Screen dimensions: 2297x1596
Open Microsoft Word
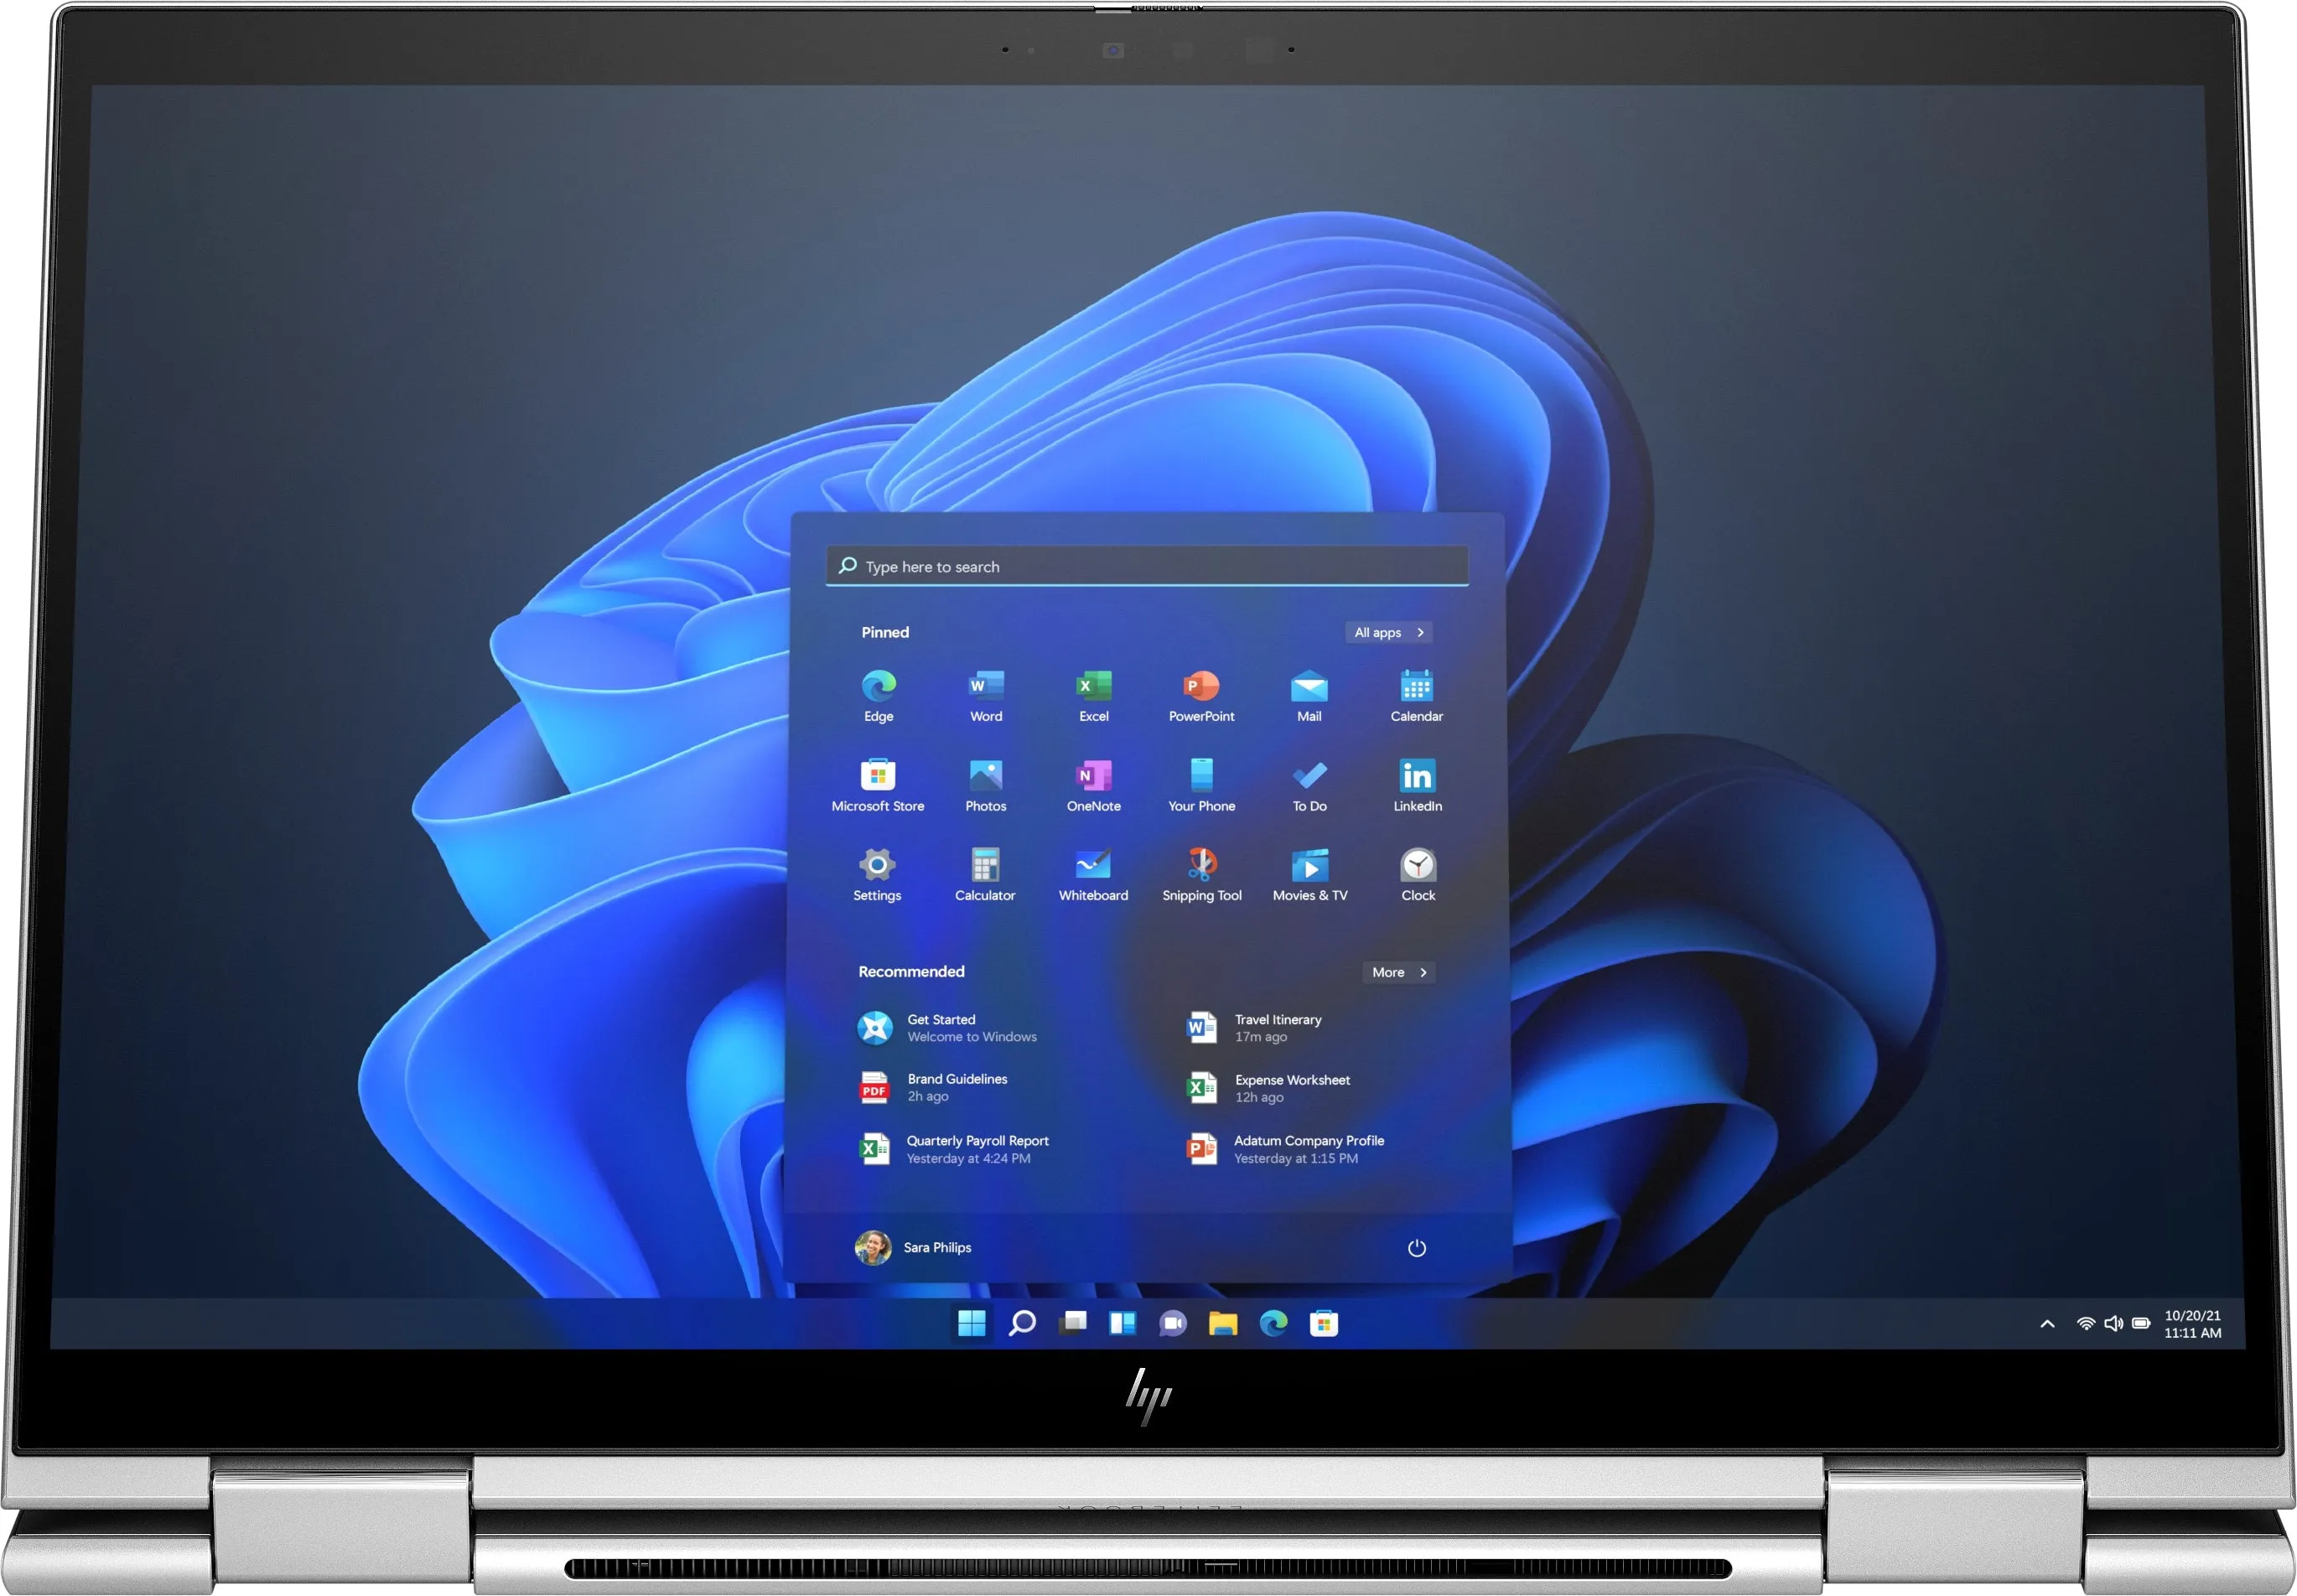979,700
